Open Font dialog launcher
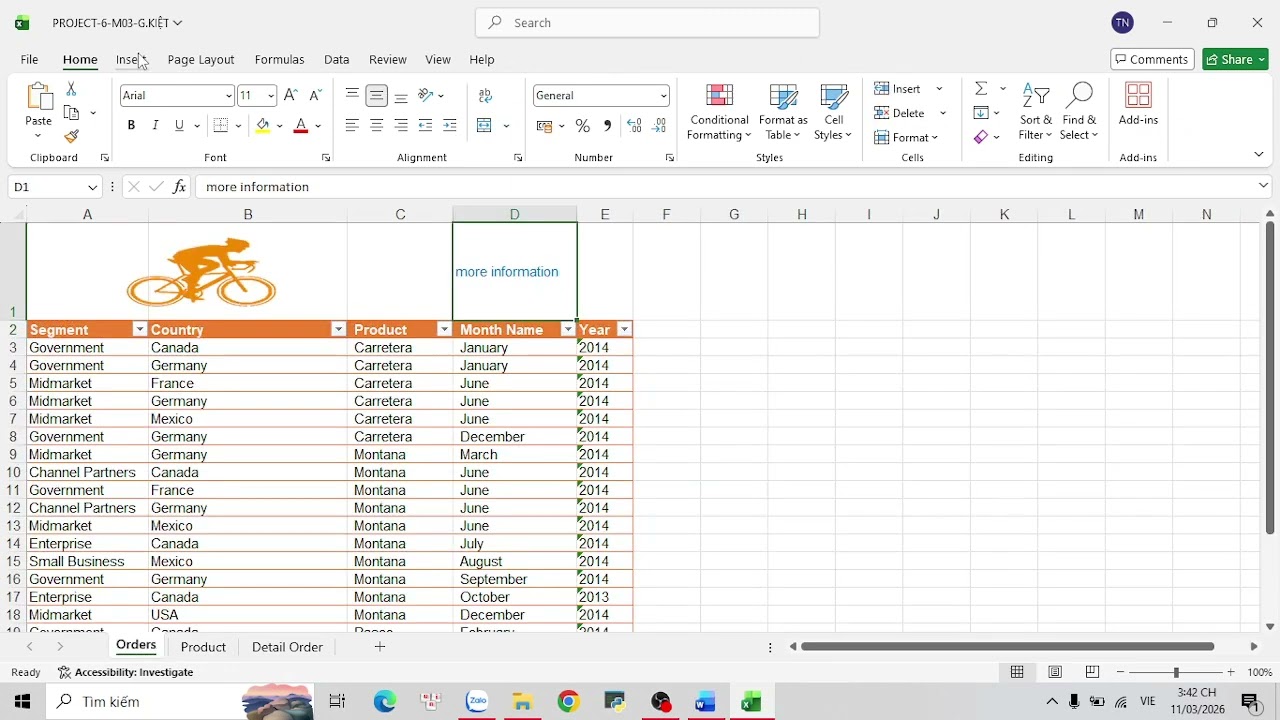The height and width of the screenshot is (720, 1280). [x=326, y=158]
